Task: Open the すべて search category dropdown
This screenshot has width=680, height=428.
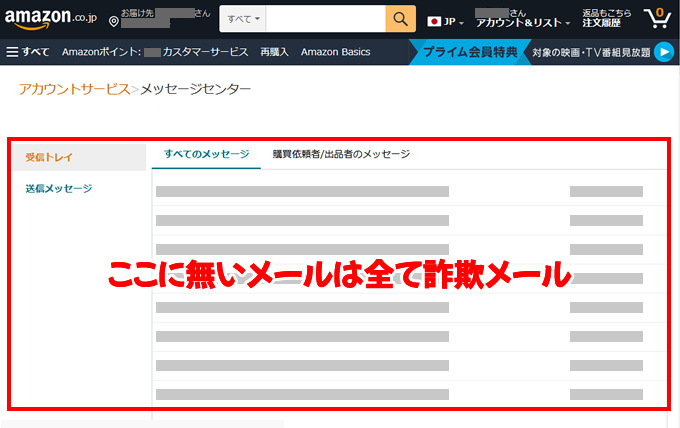Action: tap(243, 19)
